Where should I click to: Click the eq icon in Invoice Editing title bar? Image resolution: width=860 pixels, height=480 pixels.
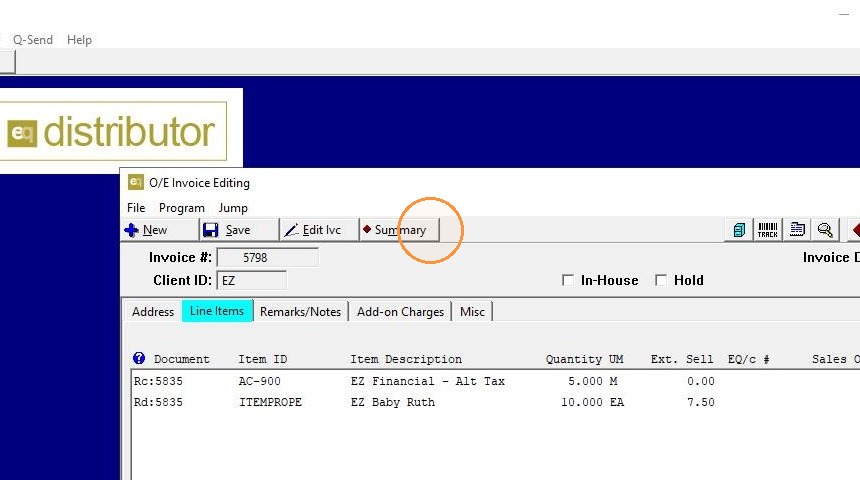[135, 182]
